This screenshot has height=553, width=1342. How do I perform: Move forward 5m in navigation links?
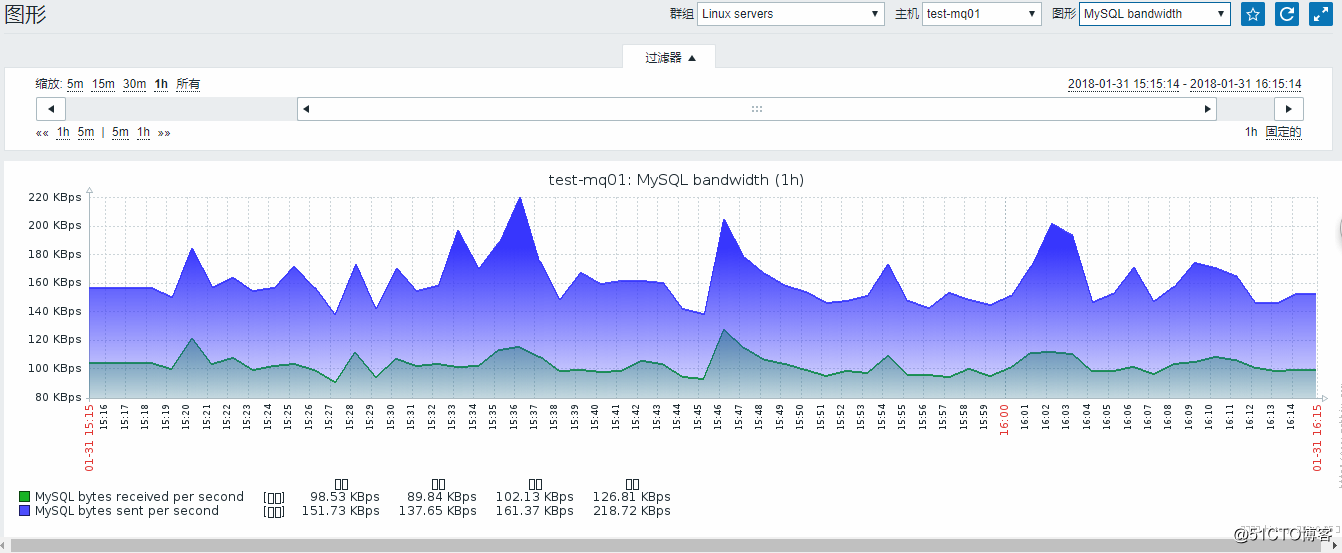(120, 132)
